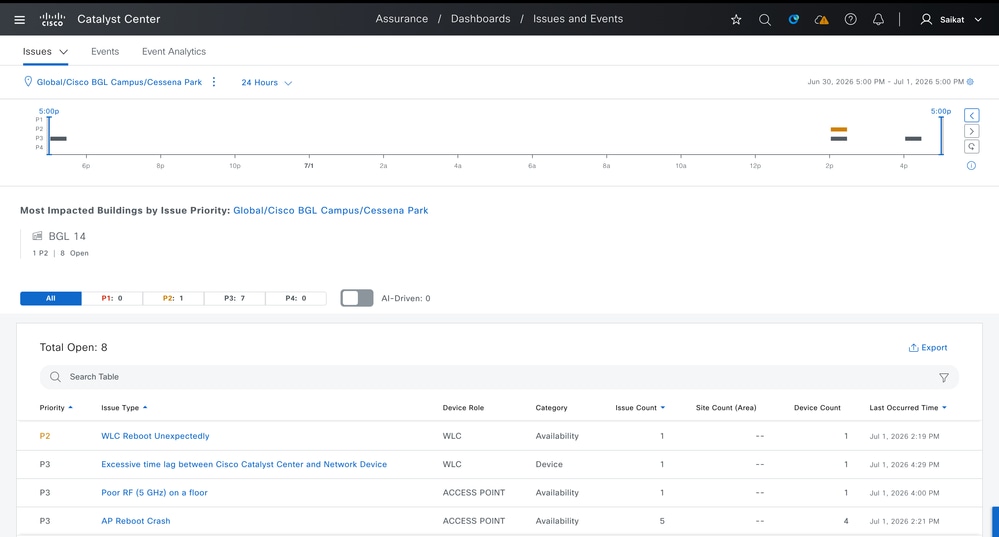Click the Export upload icon

913,347
